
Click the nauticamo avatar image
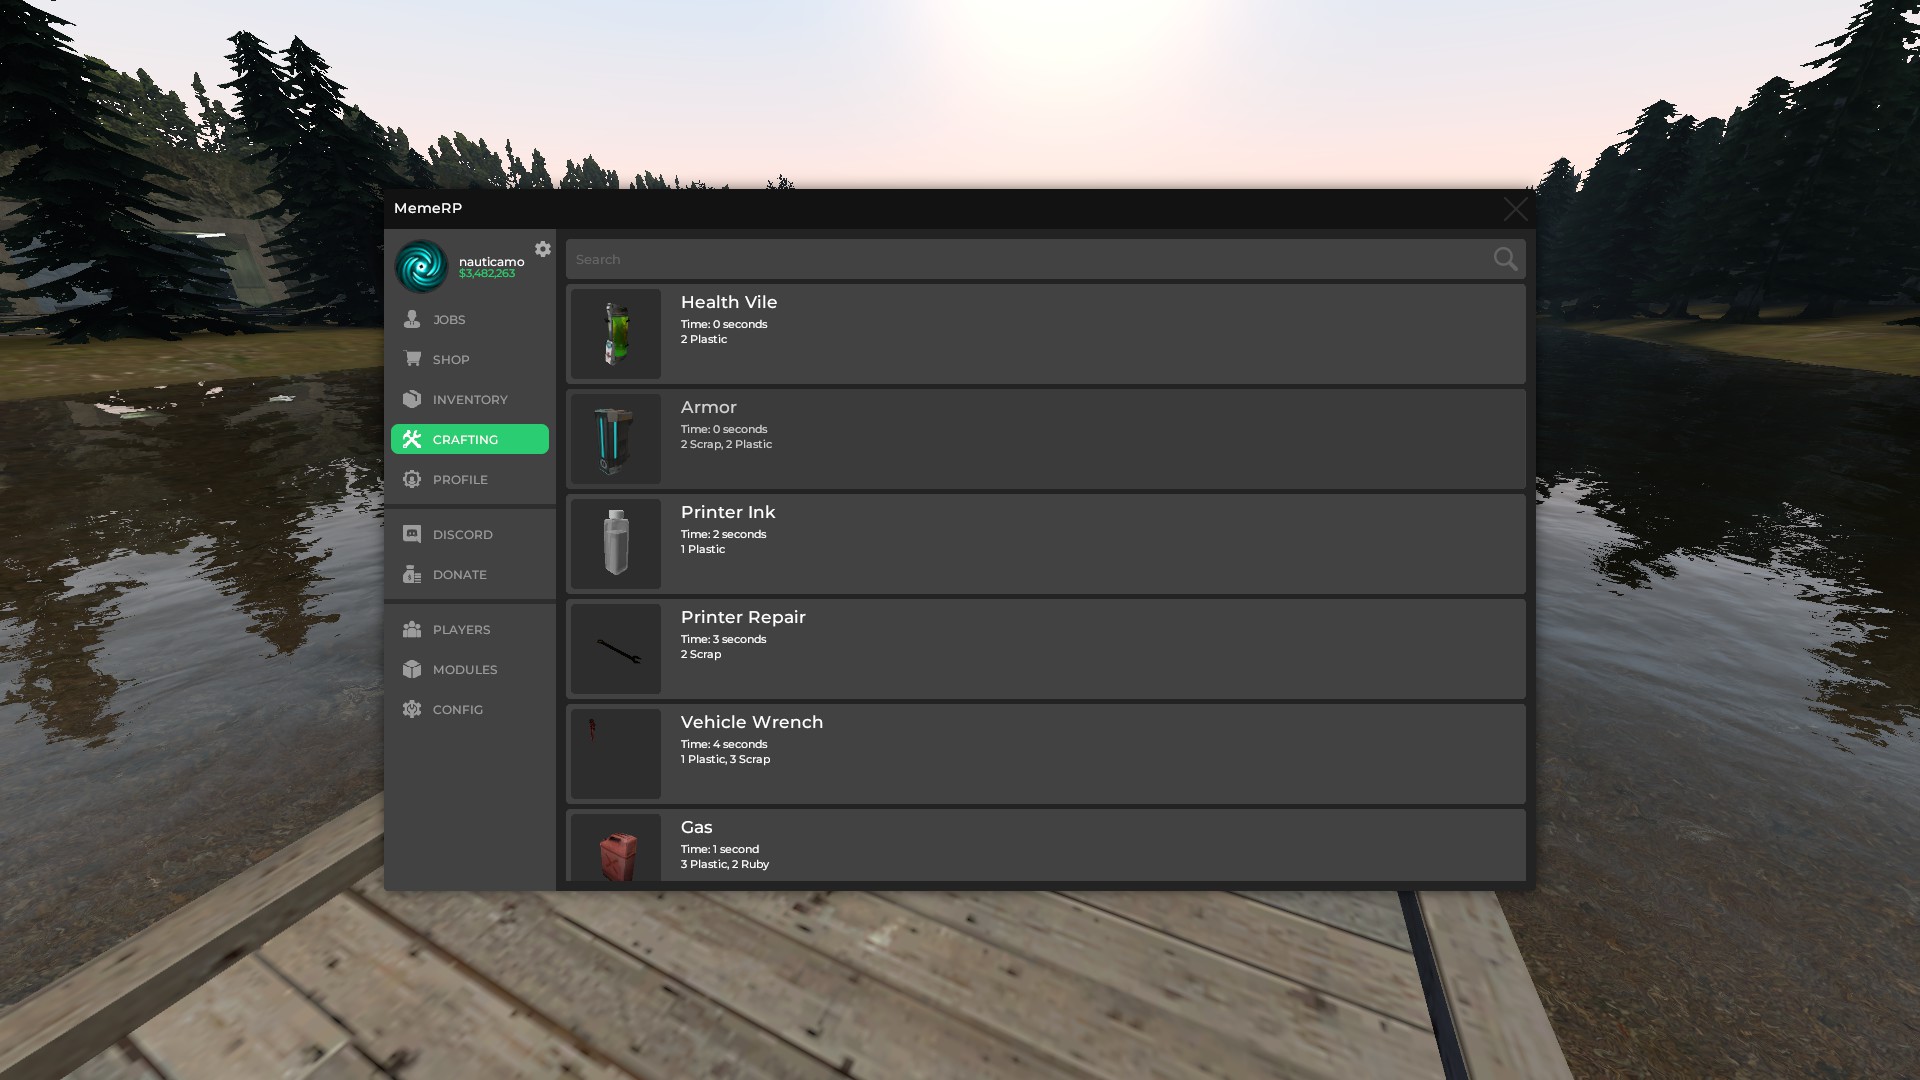pyautogui.click(x=421, y=266)
